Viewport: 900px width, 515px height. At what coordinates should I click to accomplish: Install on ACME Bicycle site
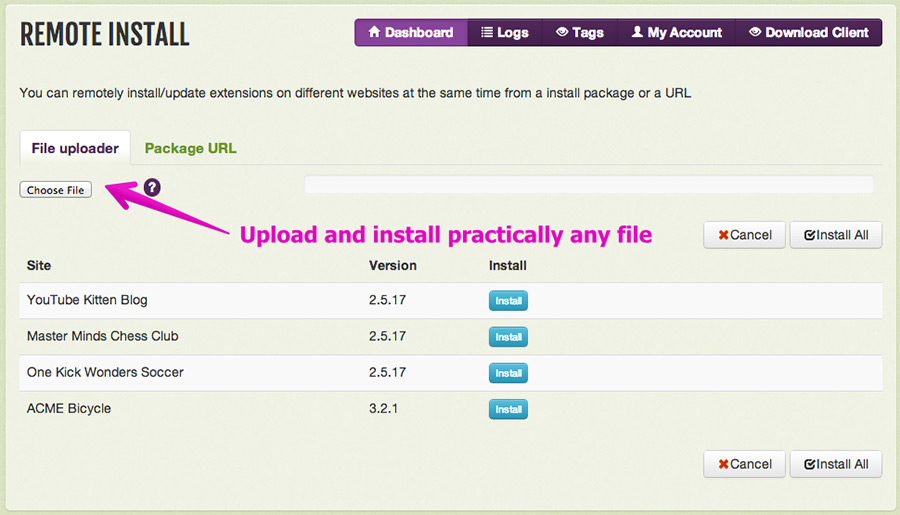pos(508,409)
